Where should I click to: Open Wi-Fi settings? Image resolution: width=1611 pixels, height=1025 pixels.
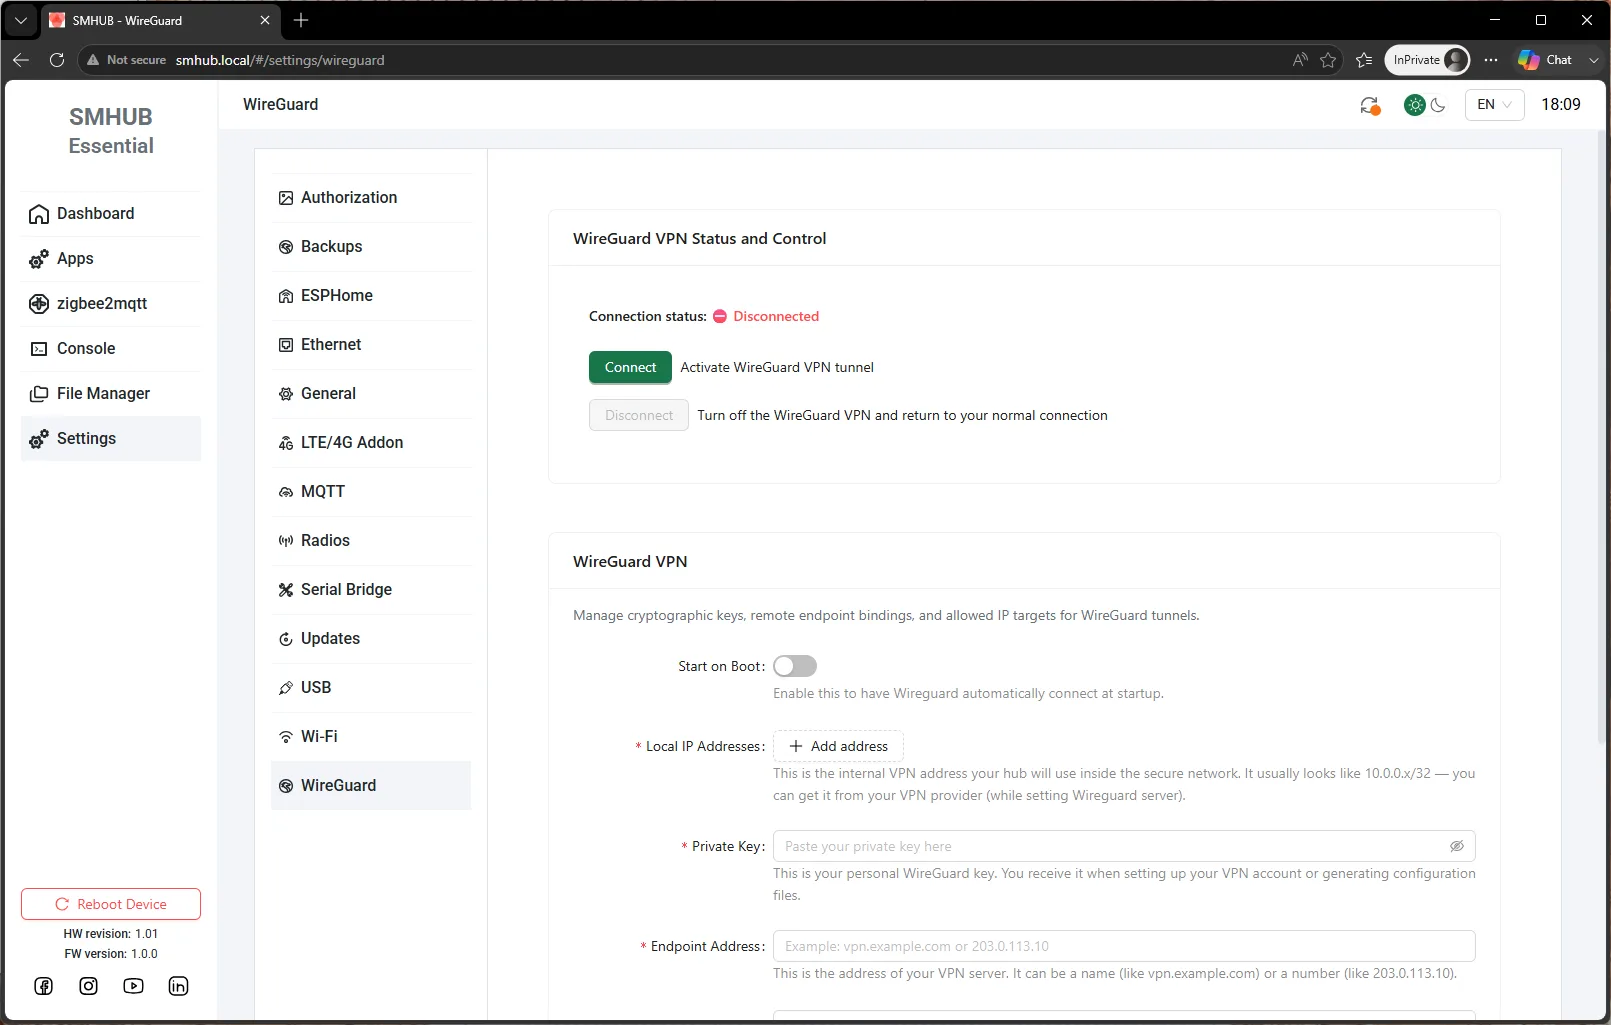(x=371, y=737)
